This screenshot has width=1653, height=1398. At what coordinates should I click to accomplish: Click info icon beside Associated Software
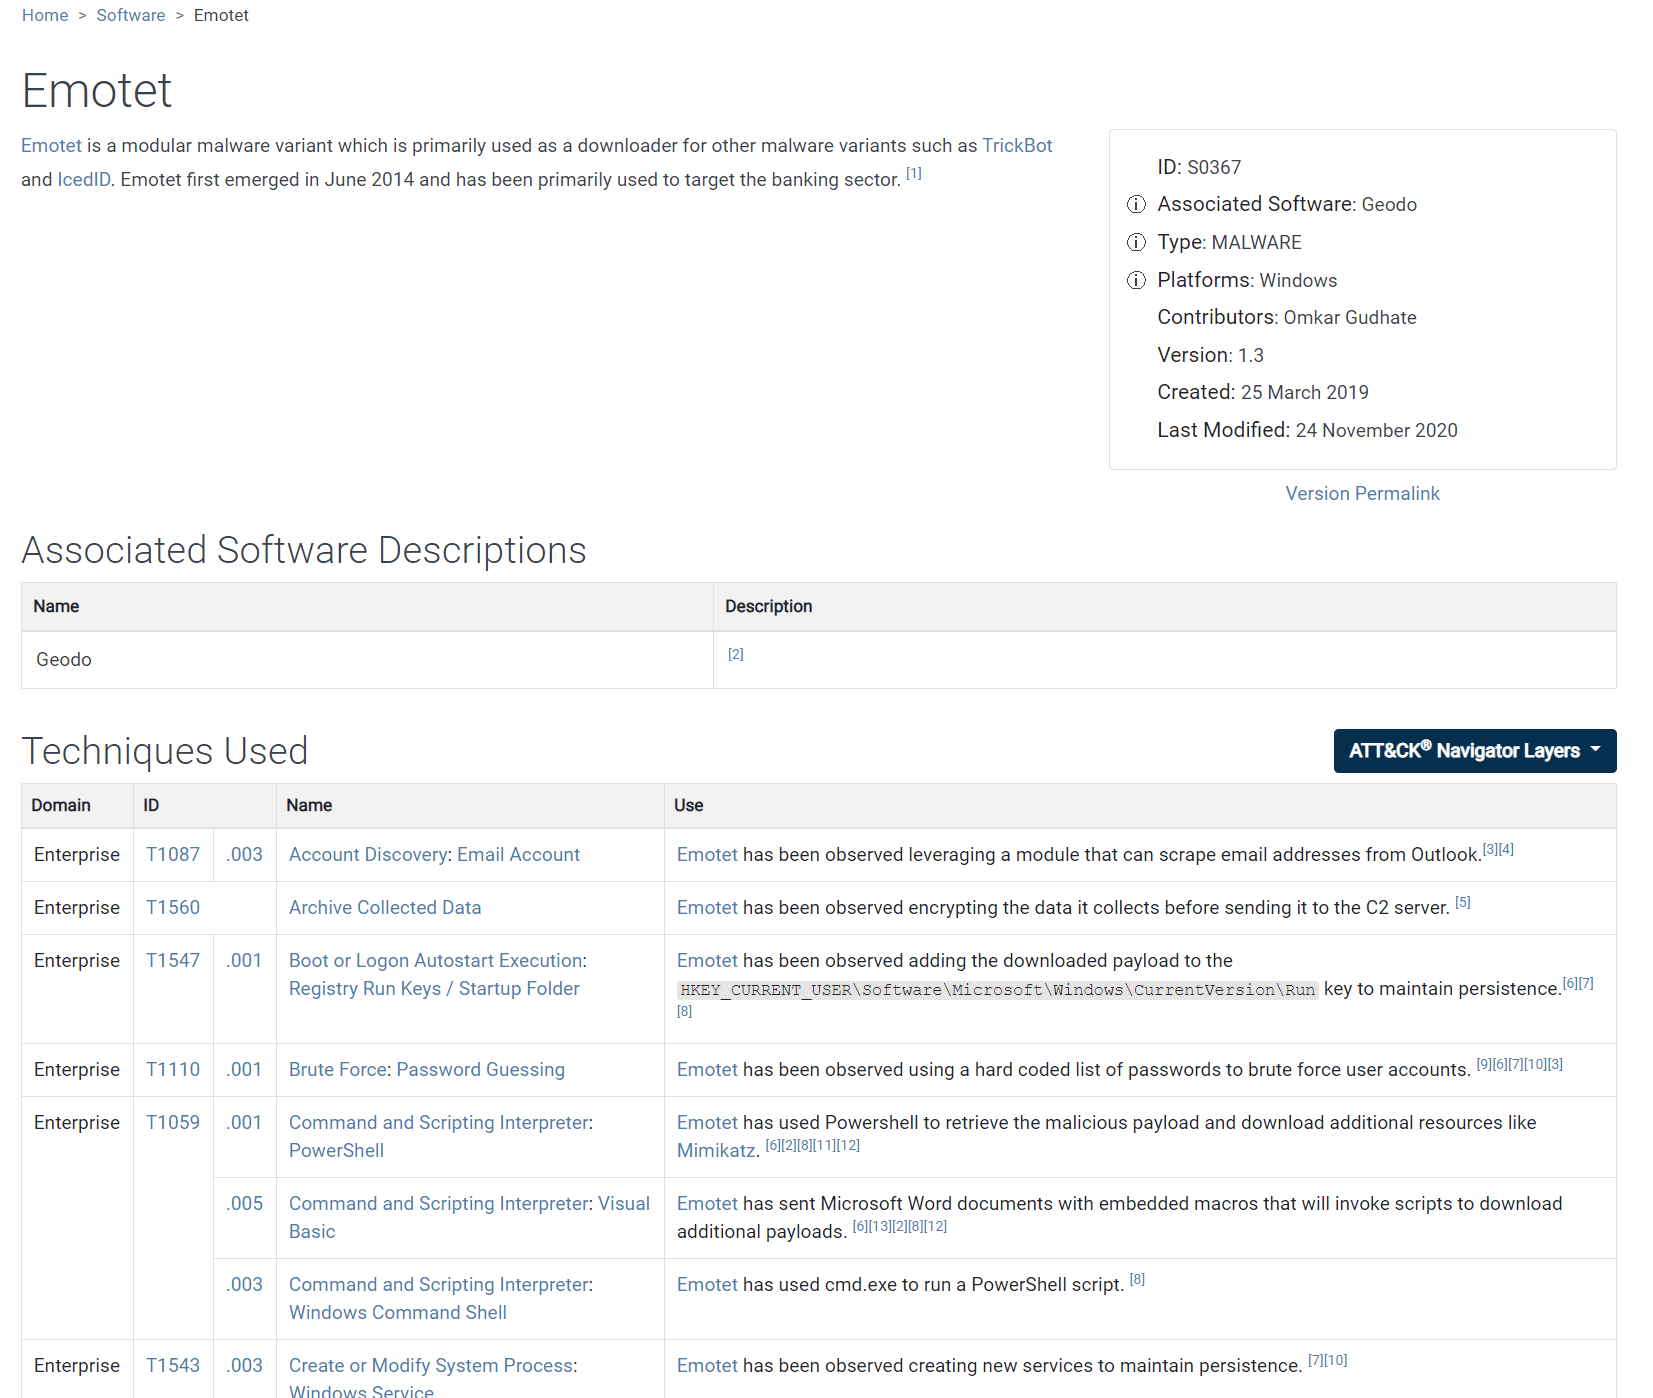click(x=1136, y=205)
